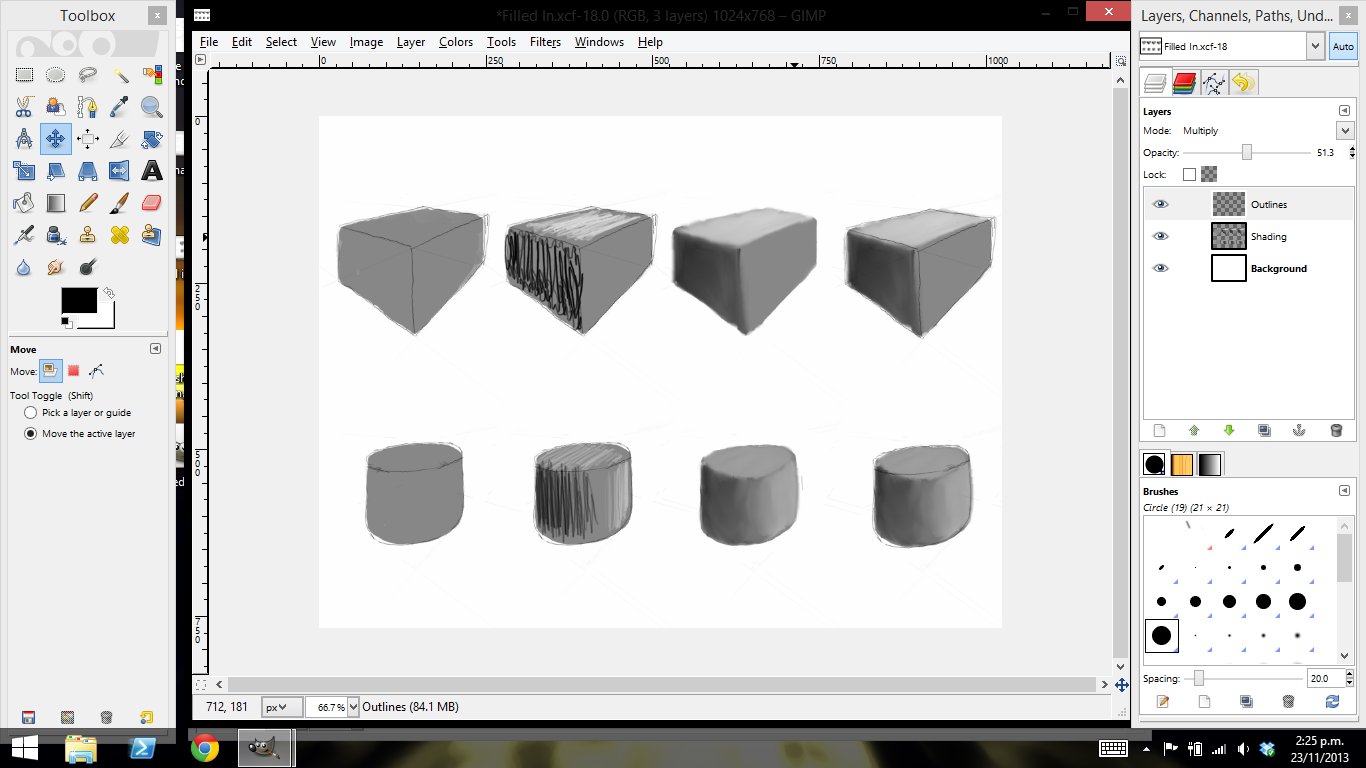Select the Flip tool

pyautogui.click(x=120, y=171)
